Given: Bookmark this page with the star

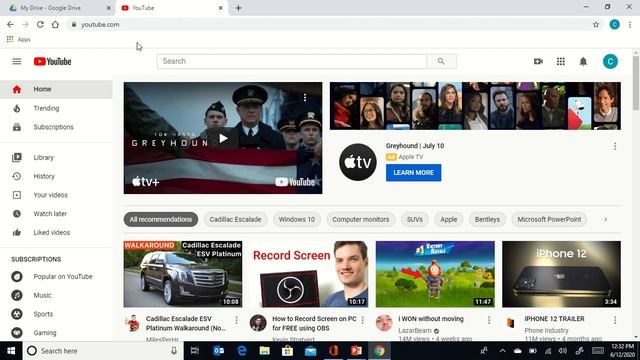Looking at the screenshot, I should (596, 24).
